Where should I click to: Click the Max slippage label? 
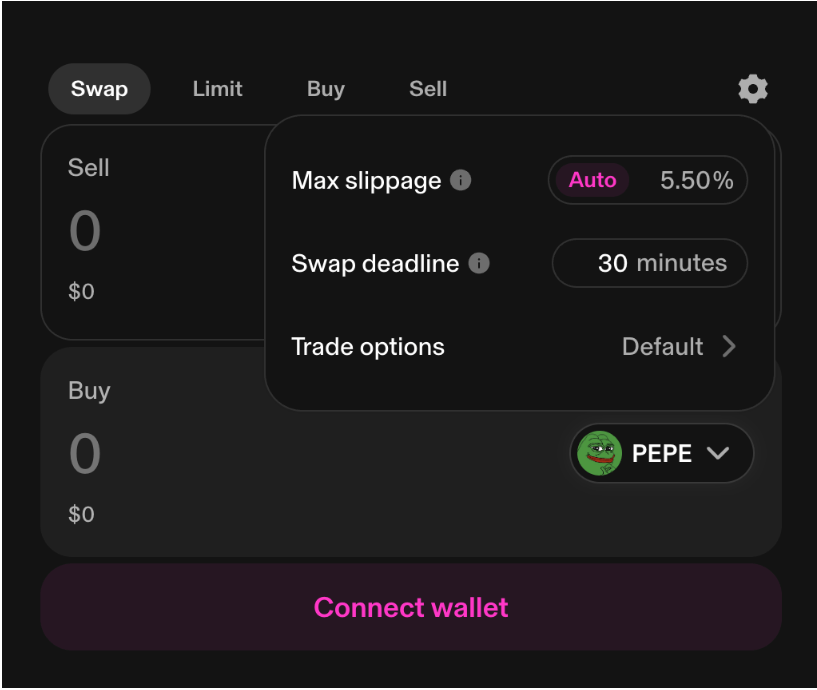pos(366,180)
